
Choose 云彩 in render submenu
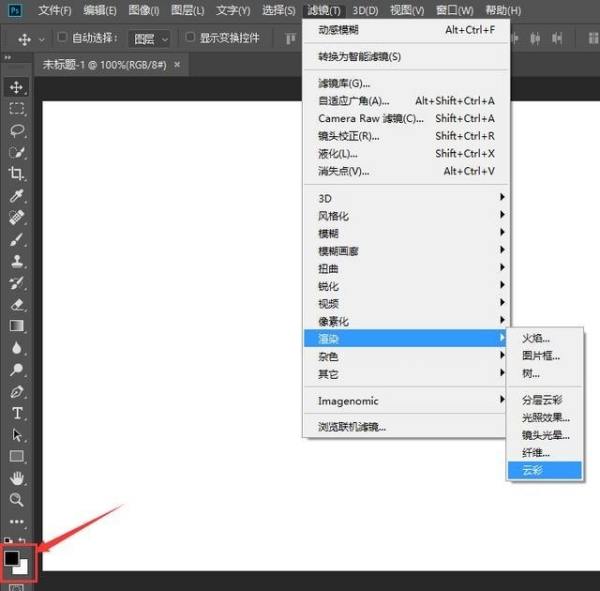pyautogui.click(x=545, y=470)
